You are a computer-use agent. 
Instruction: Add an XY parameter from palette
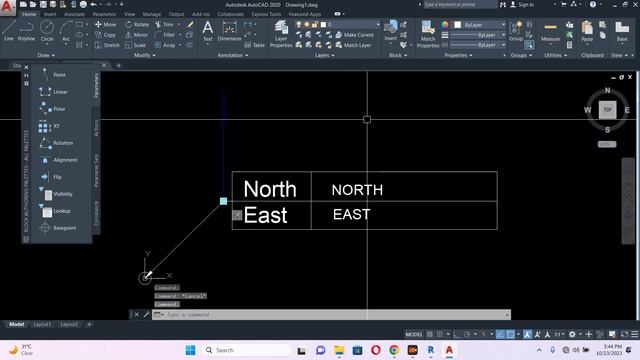pos(49,126)
